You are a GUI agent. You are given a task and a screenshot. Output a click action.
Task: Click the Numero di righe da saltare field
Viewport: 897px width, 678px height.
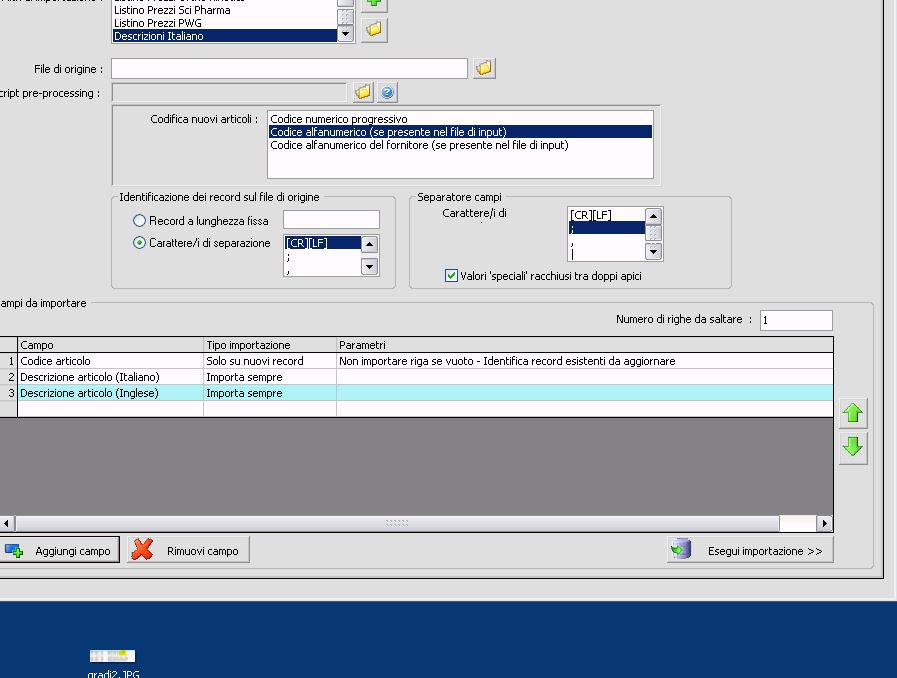(796, 320)
